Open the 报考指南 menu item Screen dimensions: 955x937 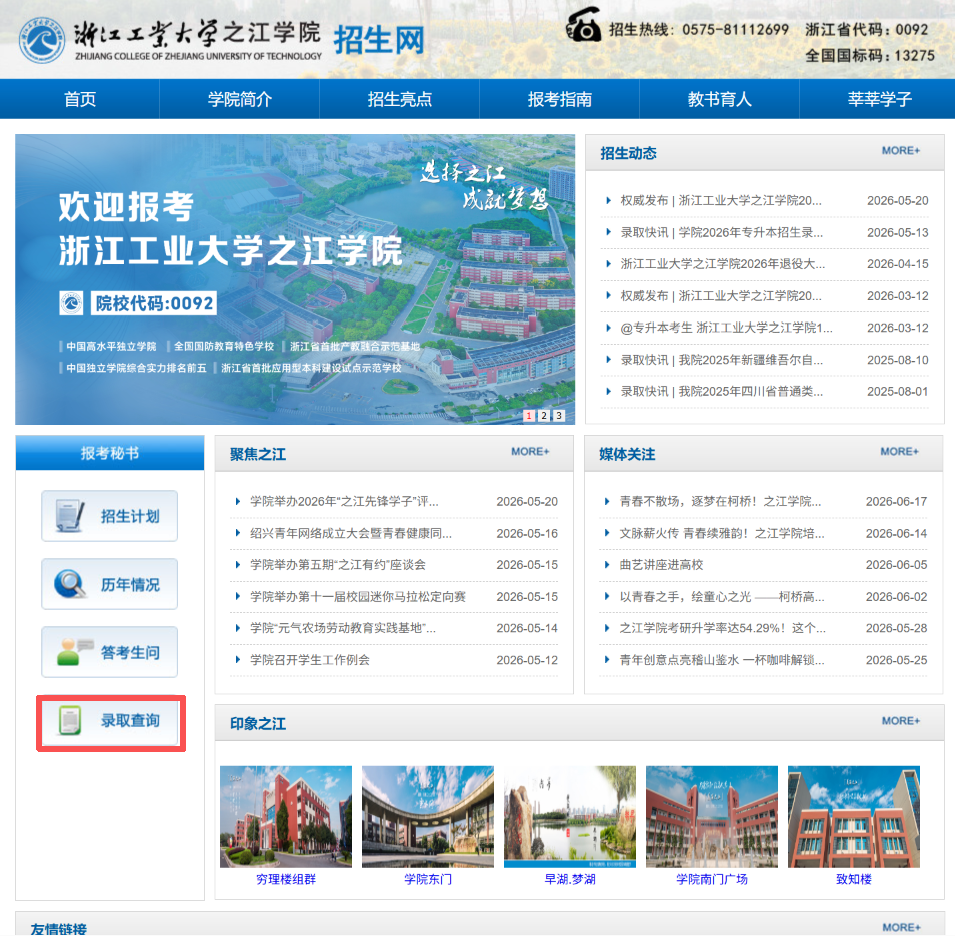click(x=560, y=99)
